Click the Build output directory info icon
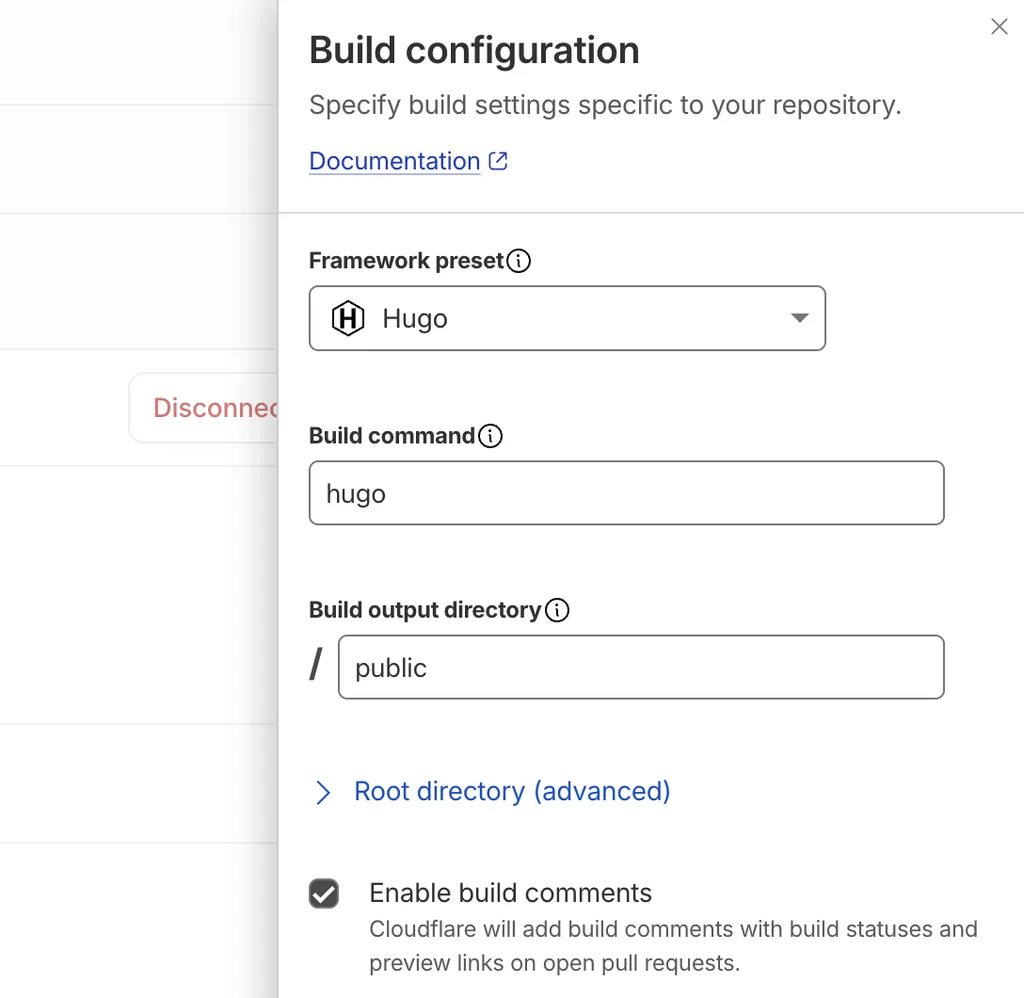The width and height of the screenshot is (1024, 998). point(557,610)
